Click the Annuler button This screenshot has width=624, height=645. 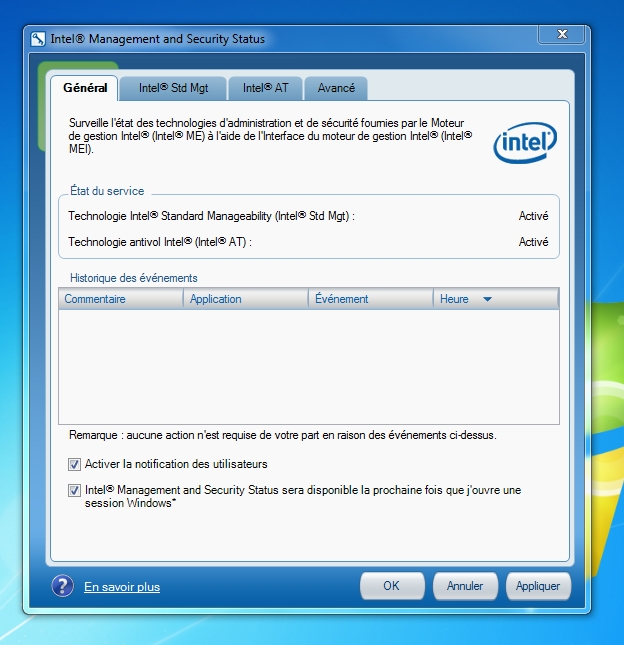click(x=465, y=586)
